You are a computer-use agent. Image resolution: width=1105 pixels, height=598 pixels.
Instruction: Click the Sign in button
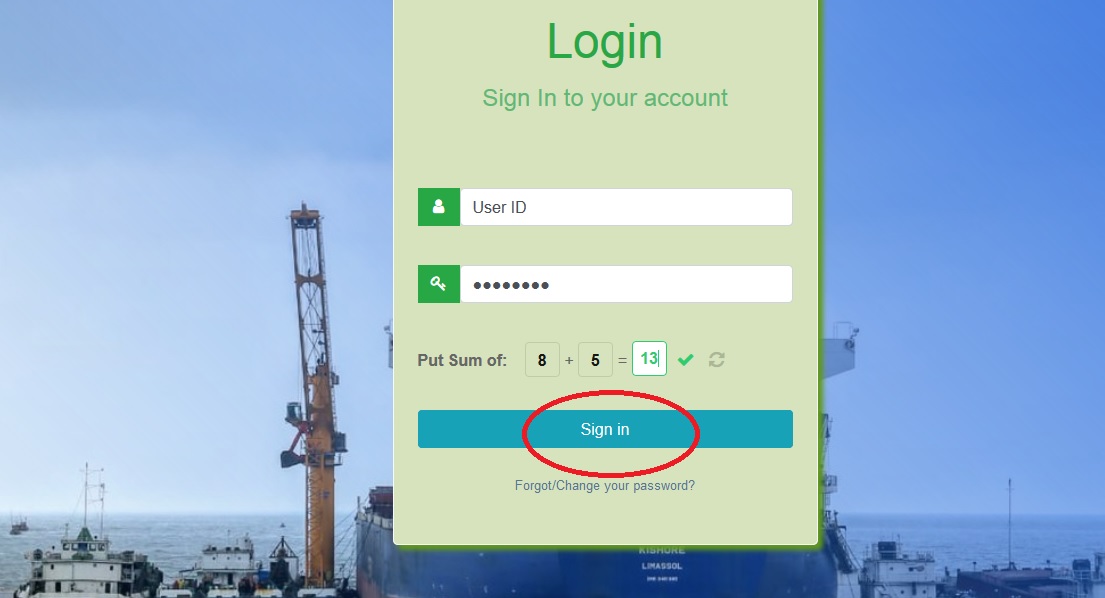pos(605,429)
